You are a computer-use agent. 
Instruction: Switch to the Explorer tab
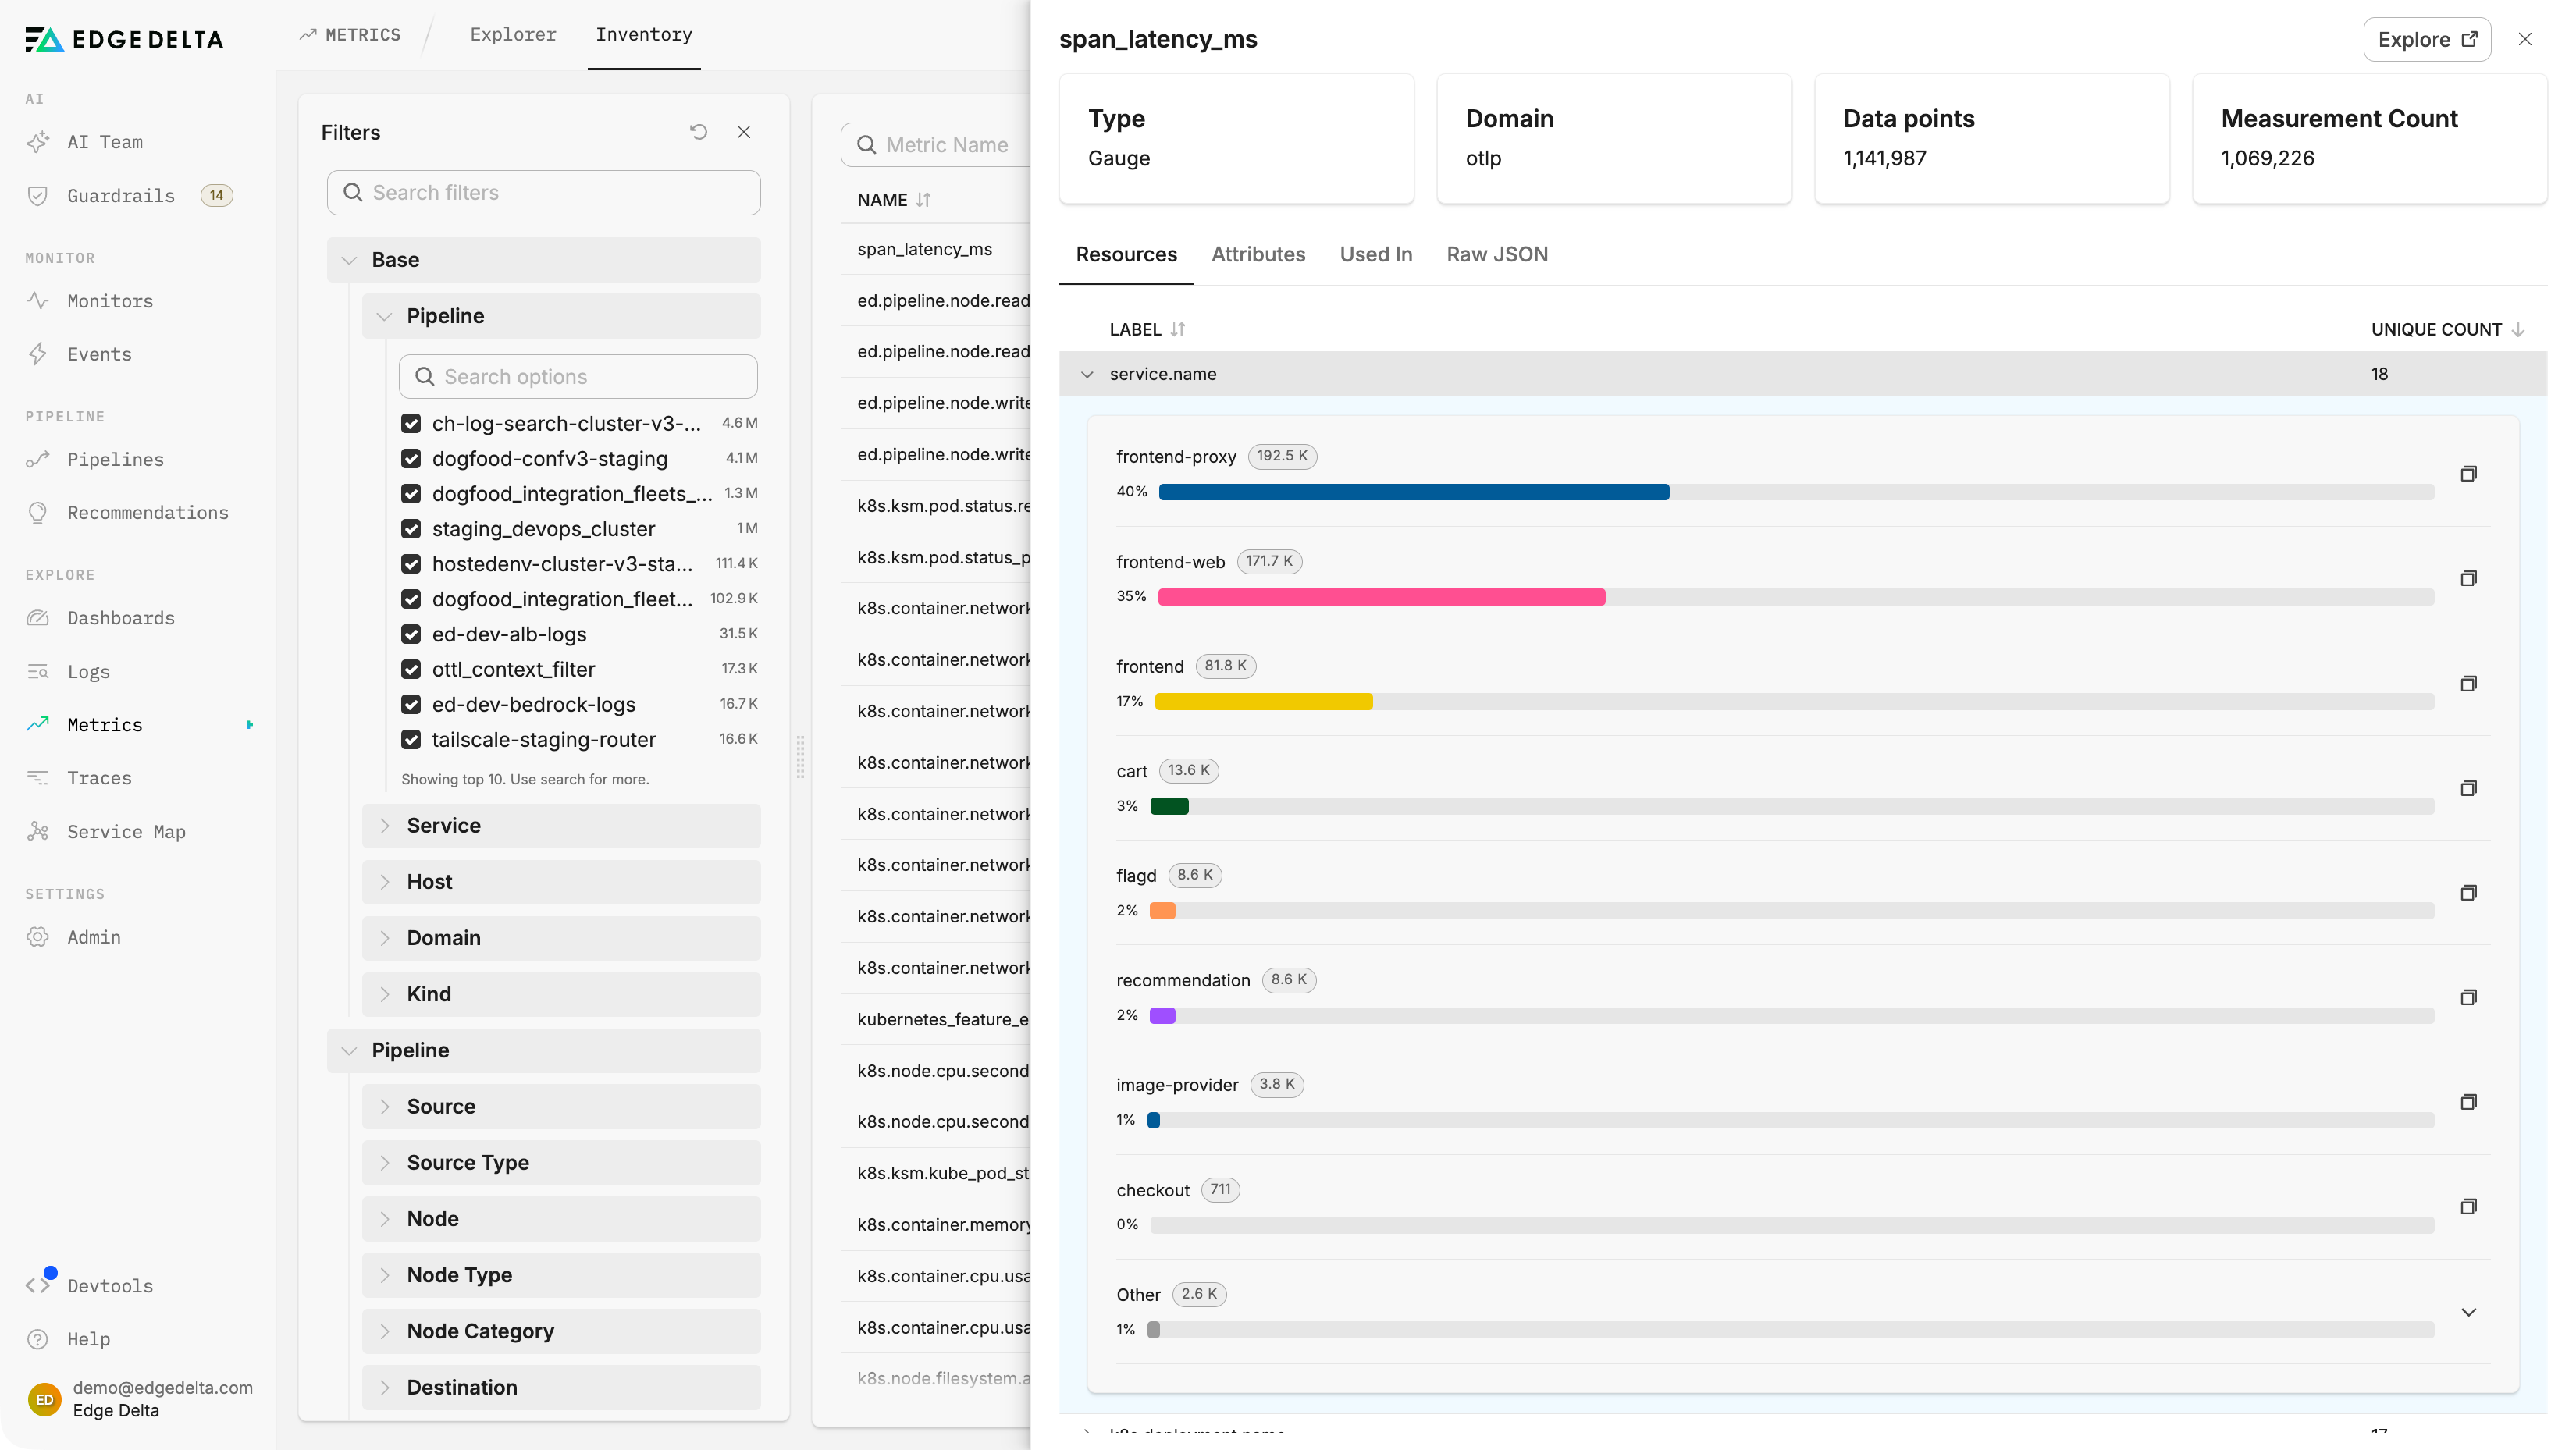tap(513, 35)
